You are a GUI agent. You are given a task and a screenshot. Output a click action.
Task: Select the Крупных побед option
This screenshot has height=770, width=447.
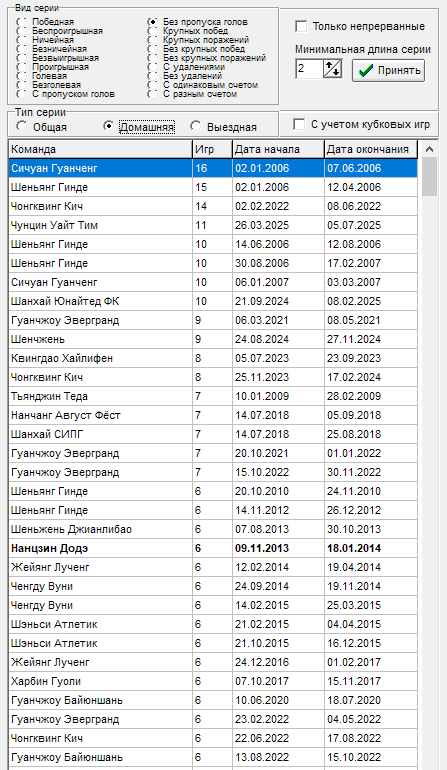click(x=153, y=31)
